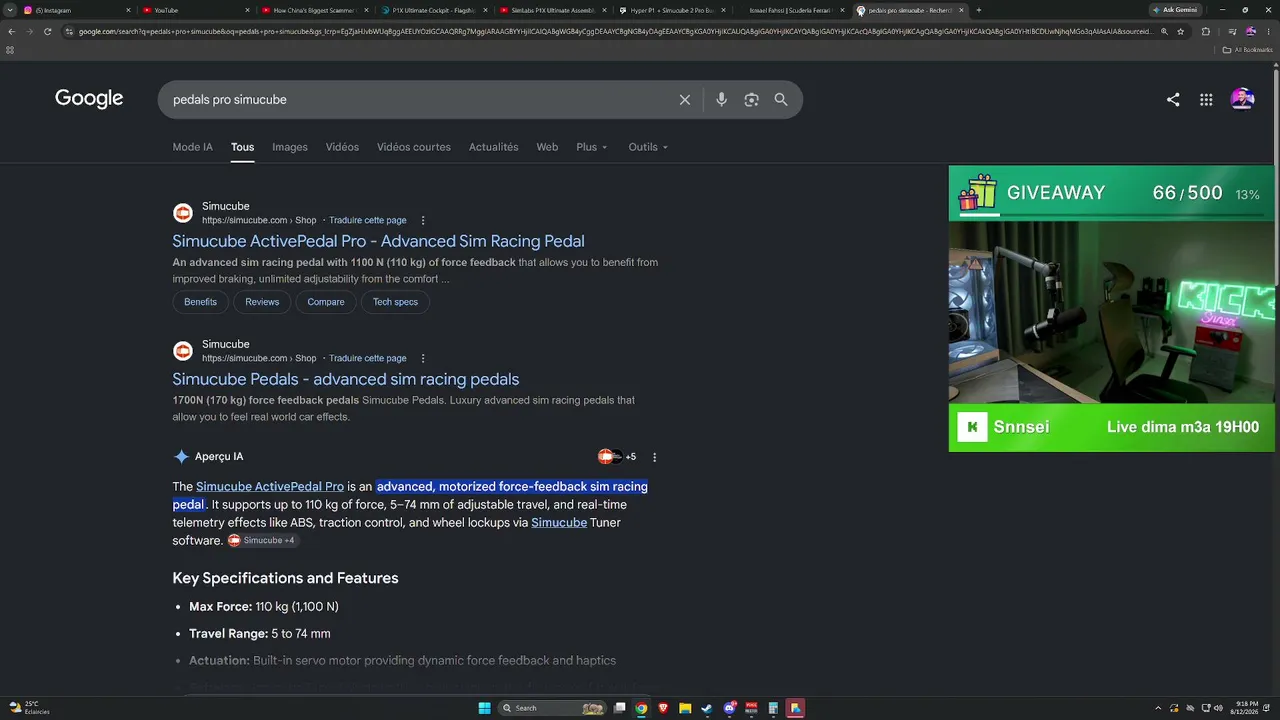Screen dimensions: 1280x720
Task: Reload the page in Chrome
Action: tap(48, 31)
